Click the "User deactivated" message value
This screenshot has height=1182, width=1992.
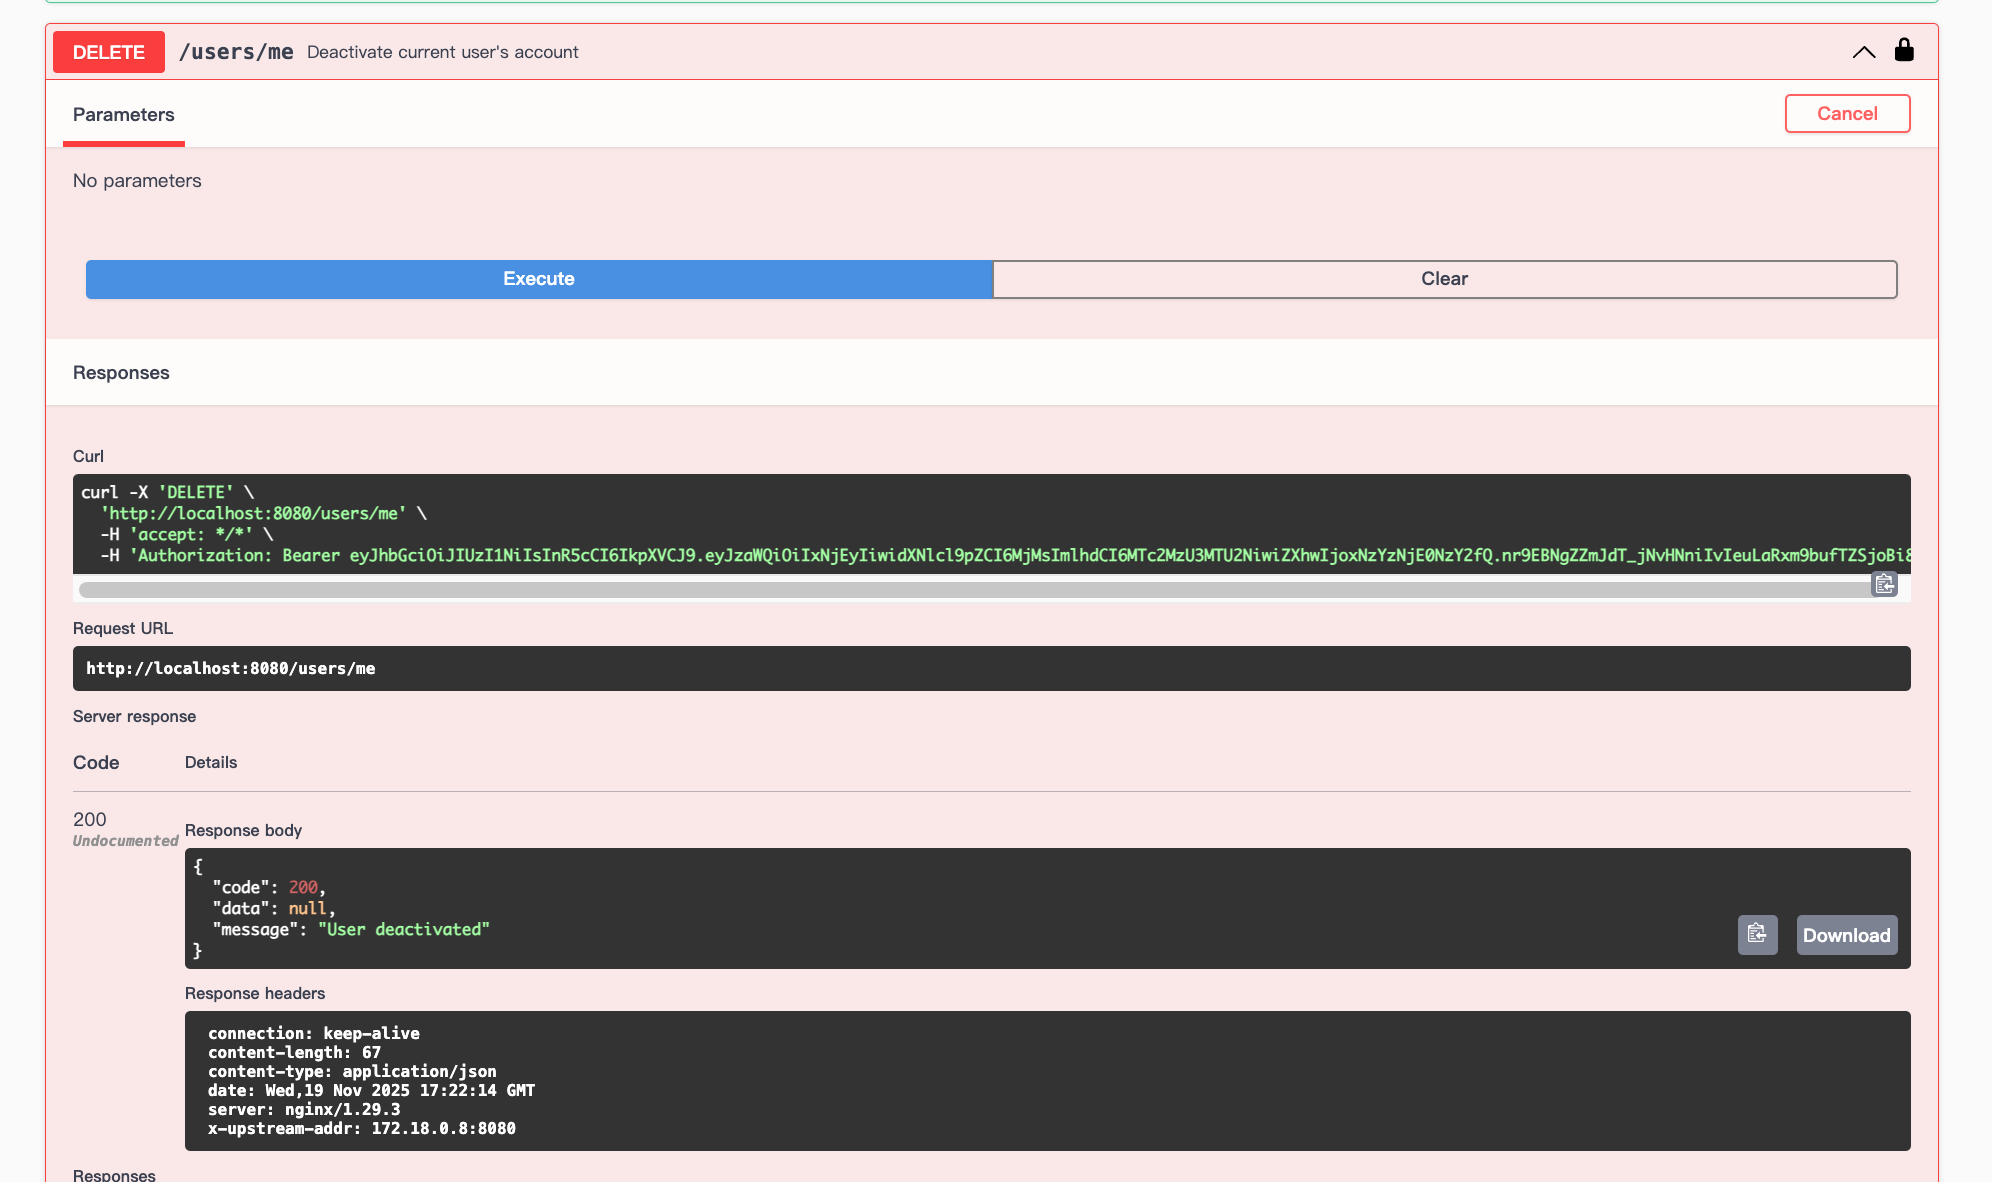tap(404, 929)
